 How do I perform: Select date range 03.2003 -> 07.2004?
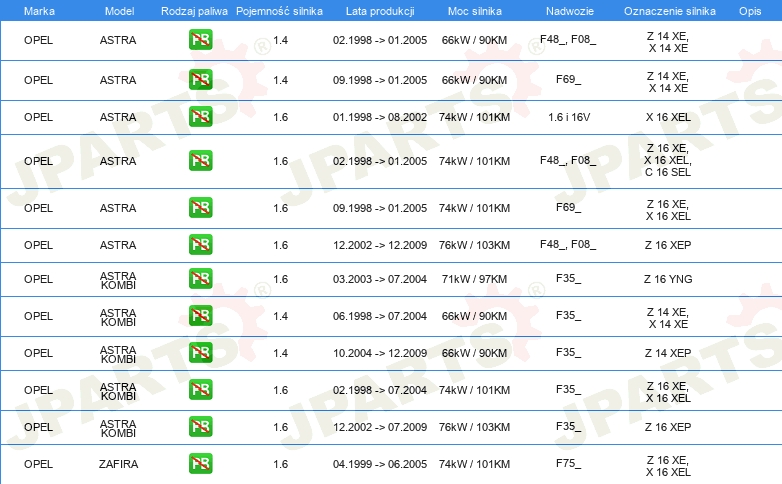(x=380, y=279)
